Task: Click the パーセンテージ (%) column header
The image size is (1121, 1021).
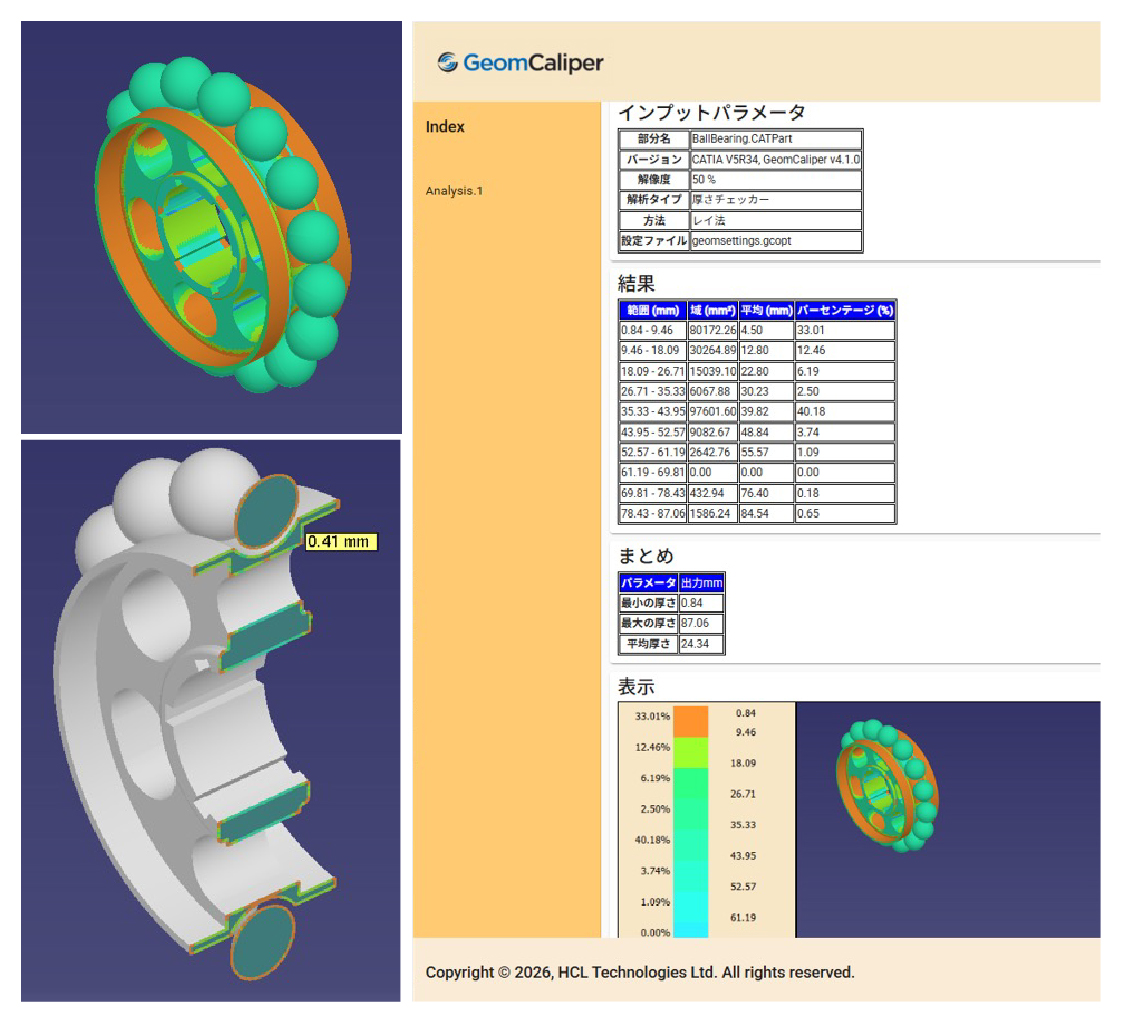Action: (x=845, y=310)
